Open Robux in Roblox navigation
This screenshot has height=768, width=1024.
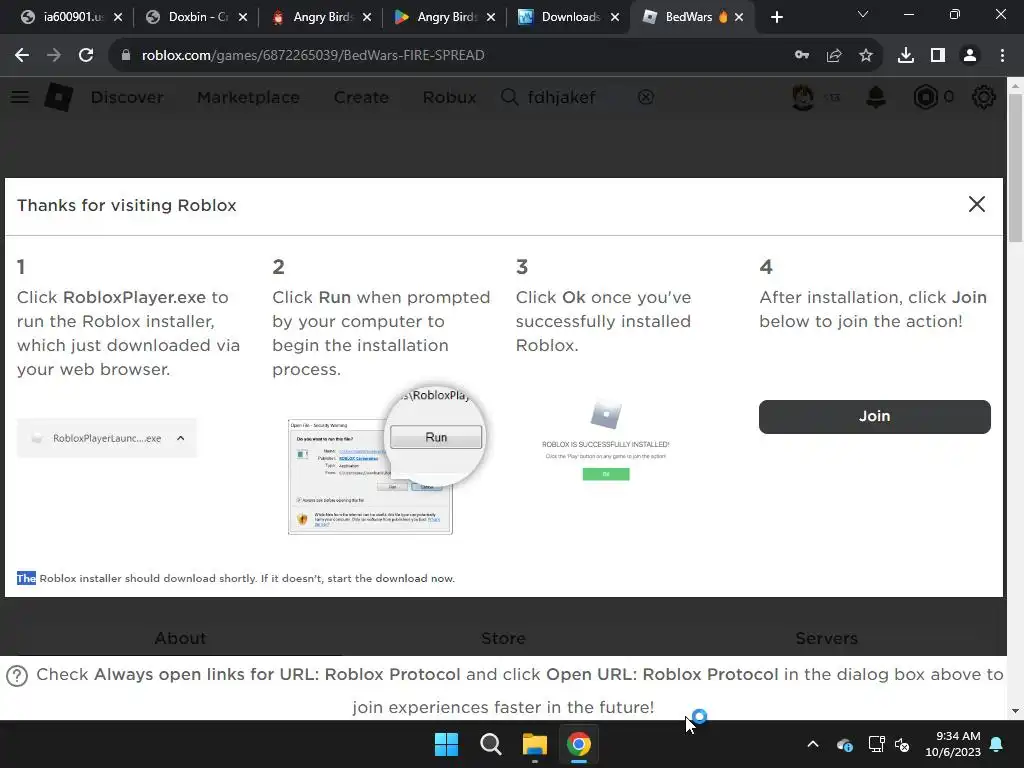449,97
